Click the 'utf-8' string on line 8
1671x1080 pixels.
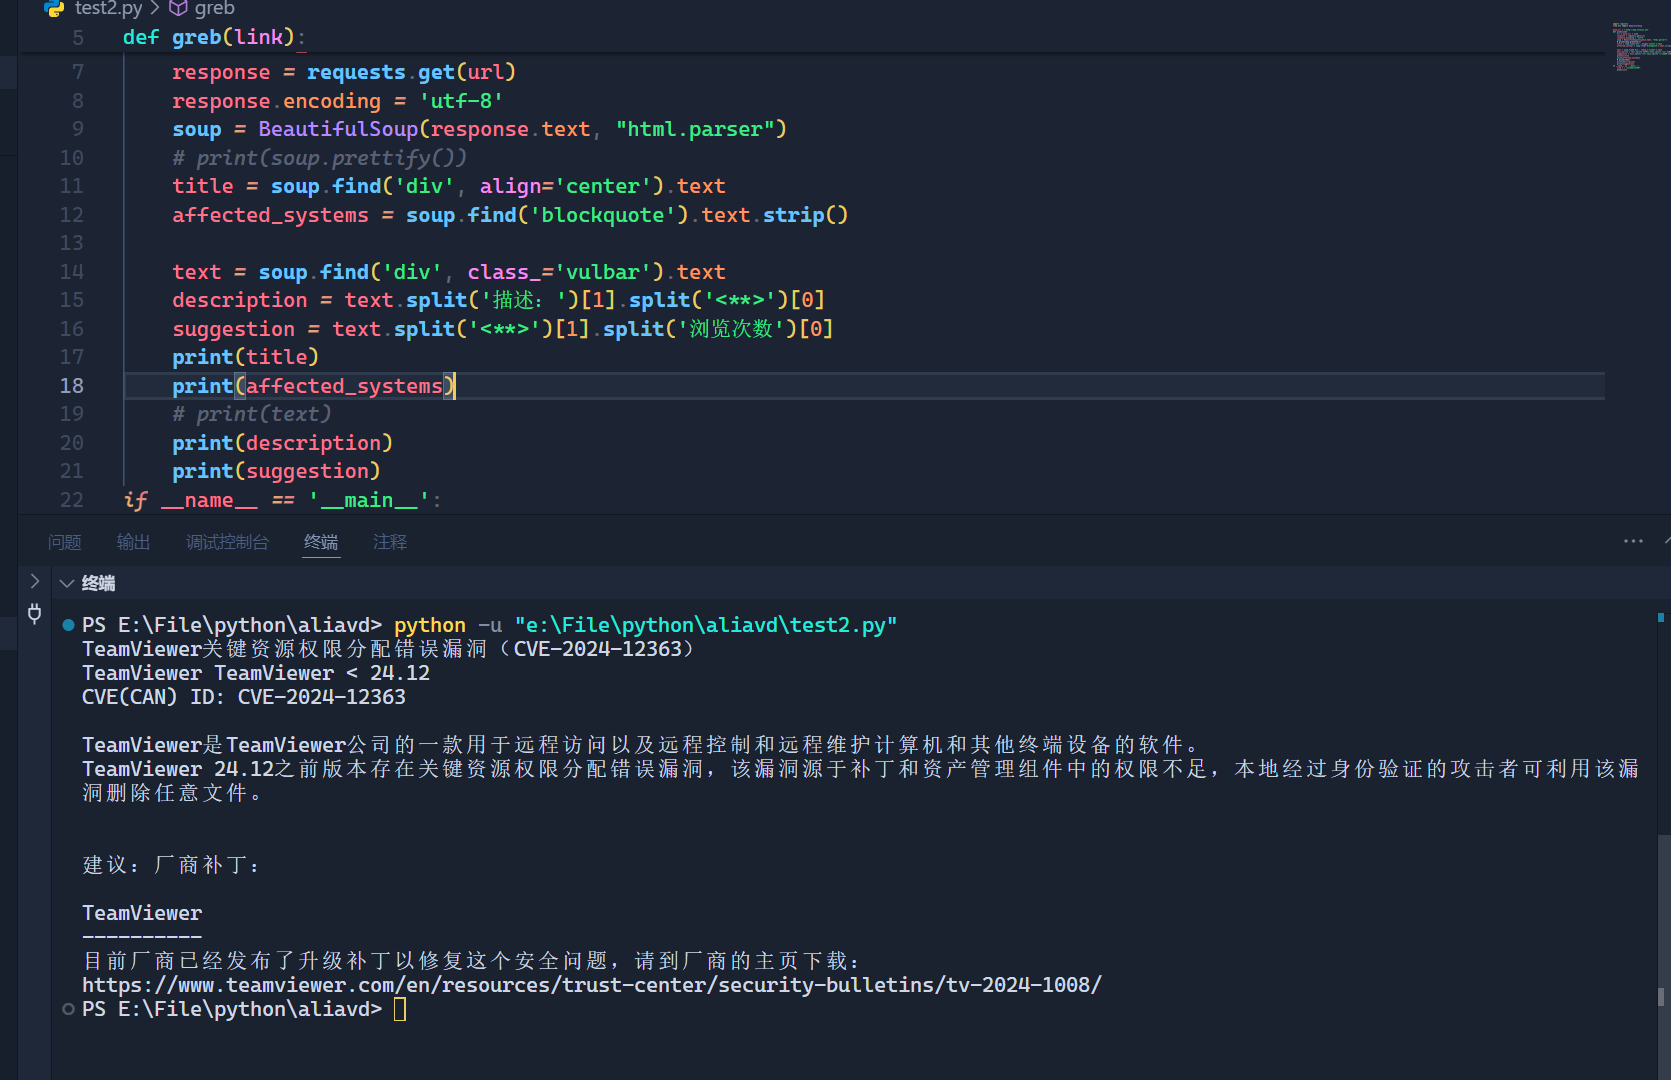point(461,101)
